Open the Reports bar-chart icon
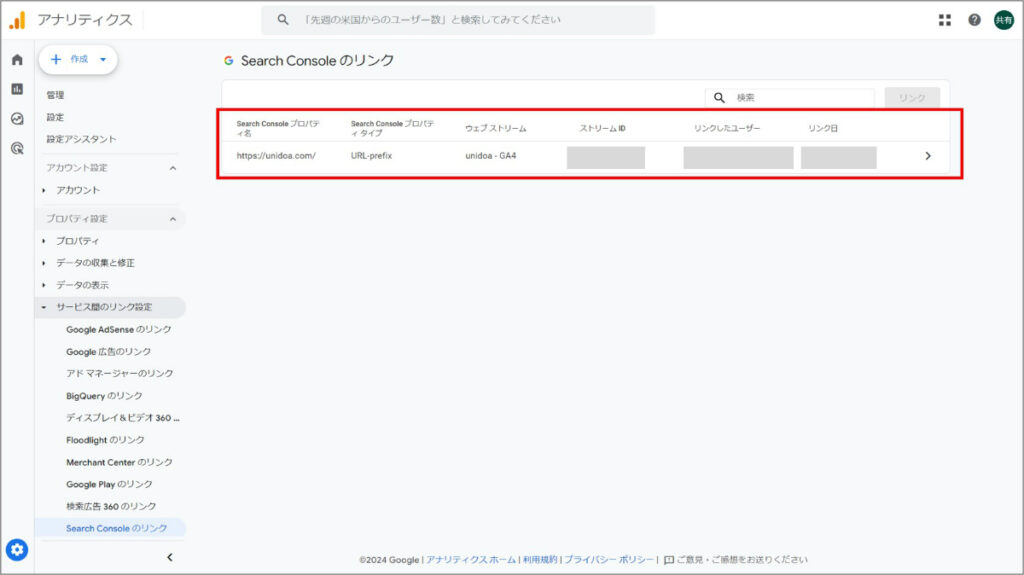The width and height of the screenshot is (1024, 575). (18, 89)
